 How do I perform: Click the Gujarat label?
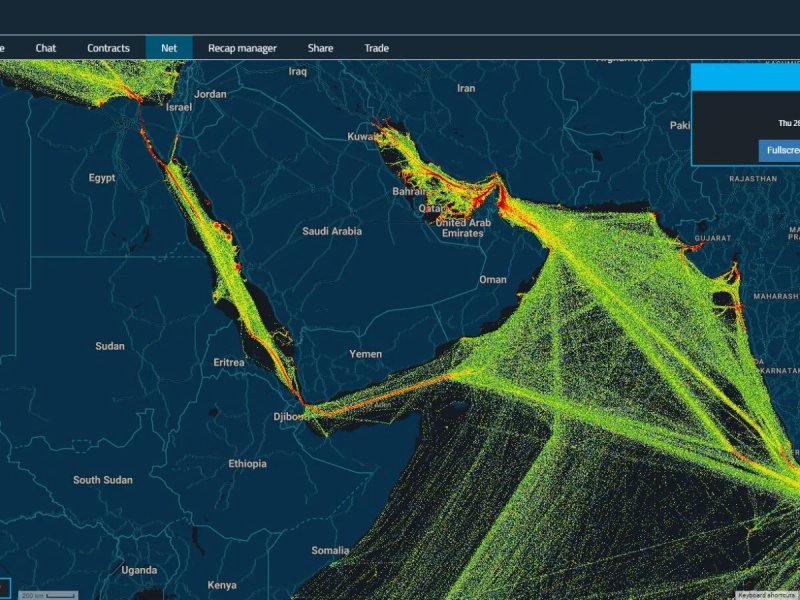pos(712,237)
